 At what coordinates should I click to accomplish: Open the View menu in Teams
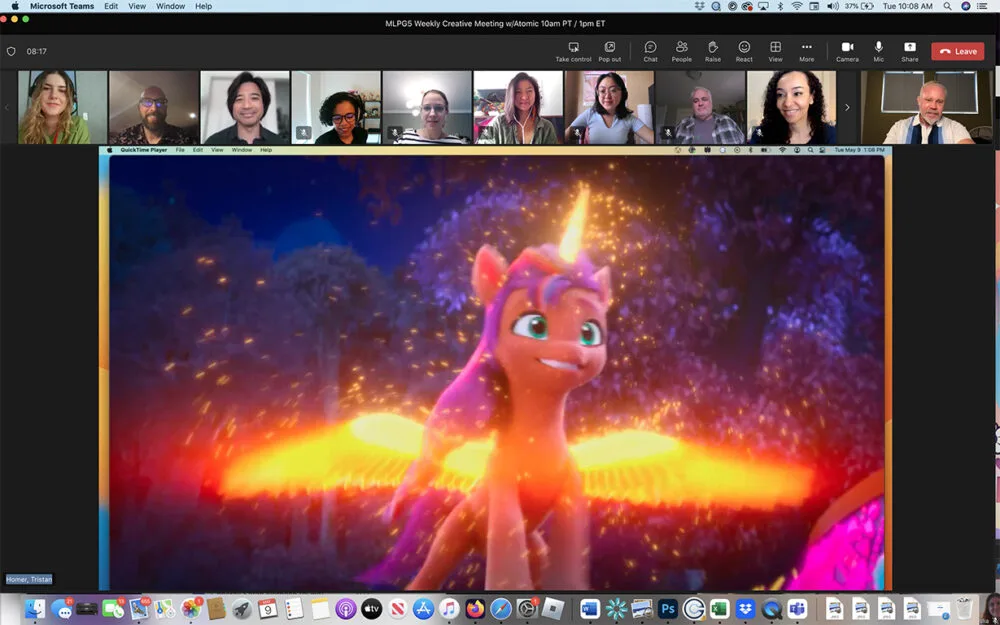[137, 6]
